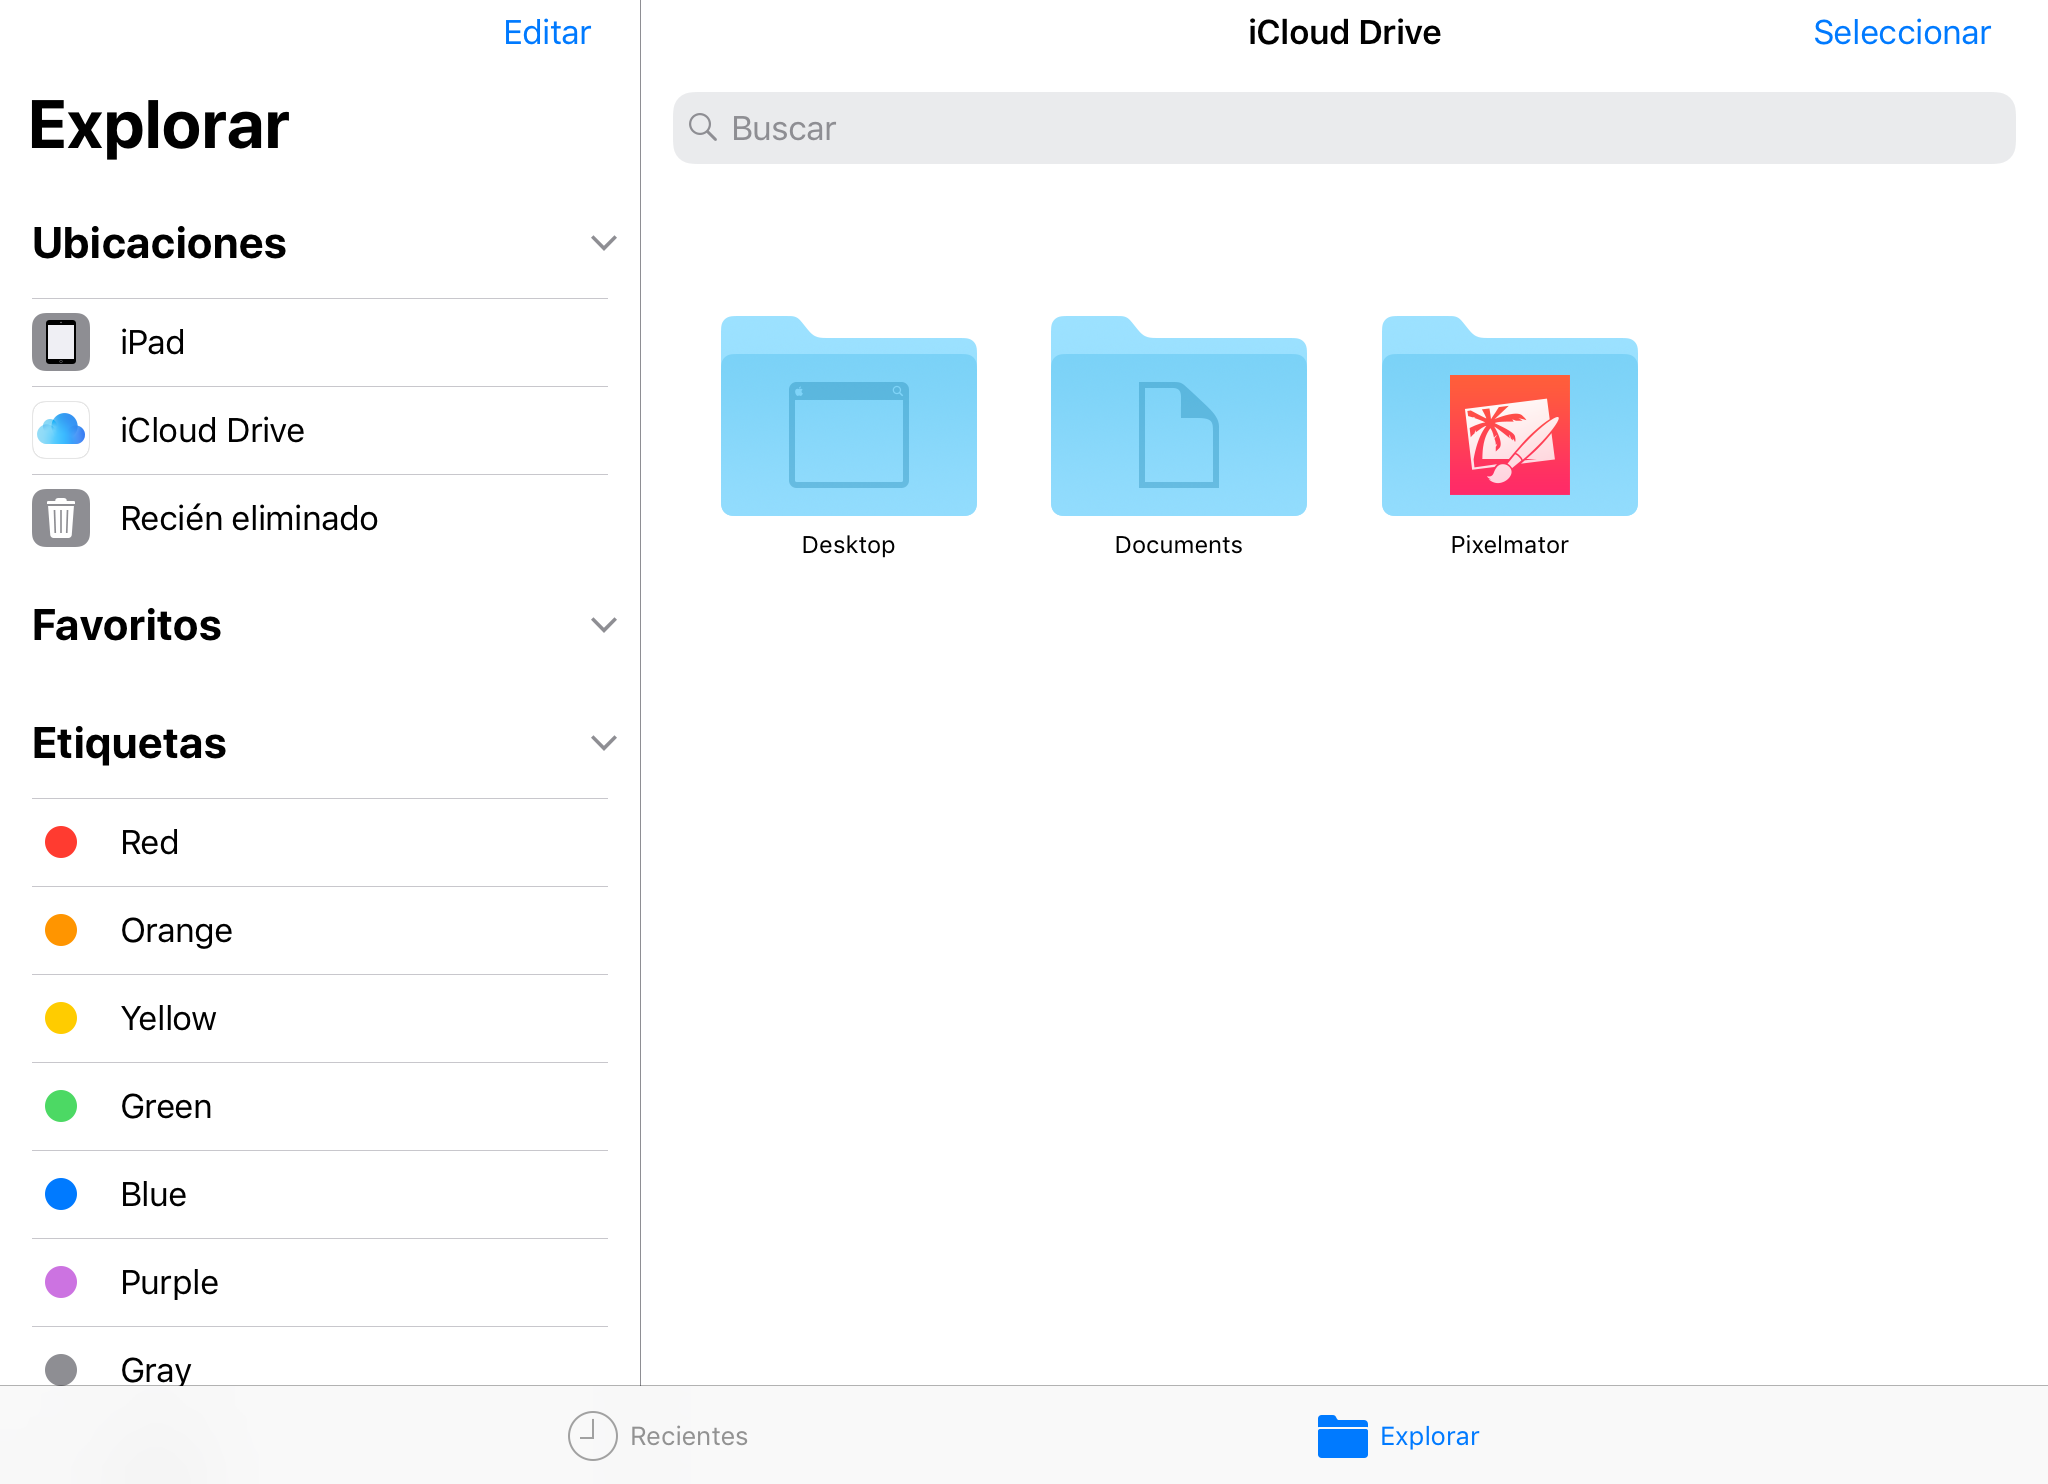Viewport: 2048px width, 1484px height.
Task: Open the iPad location label
Action: pos(152,342)
